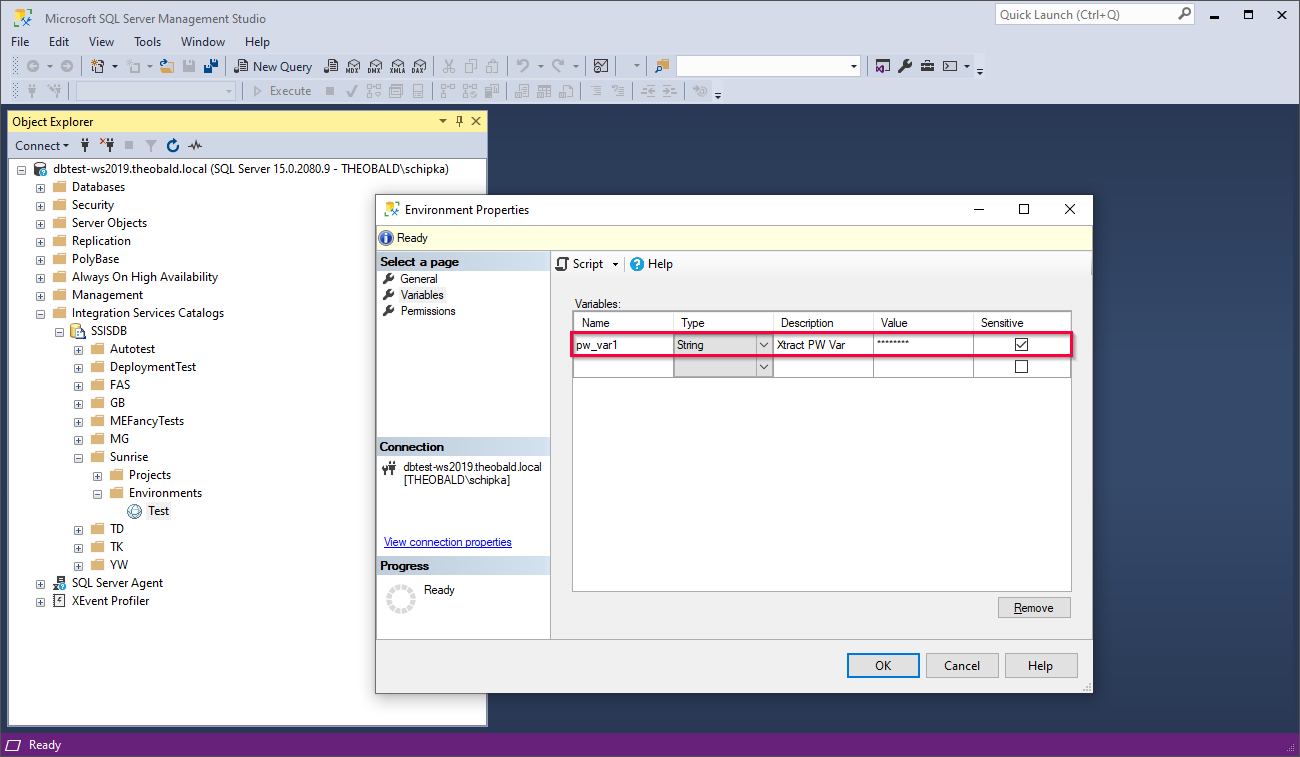This screenshot has height=757, width=1300.
Task: Expand the SQL Server Agent node
Action: [40, 583]
